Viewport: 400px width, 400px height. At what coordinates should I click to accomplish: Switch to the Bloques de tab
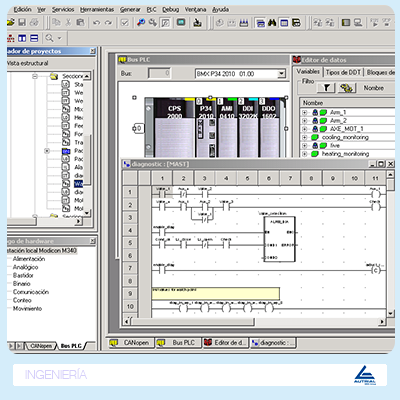380,72
